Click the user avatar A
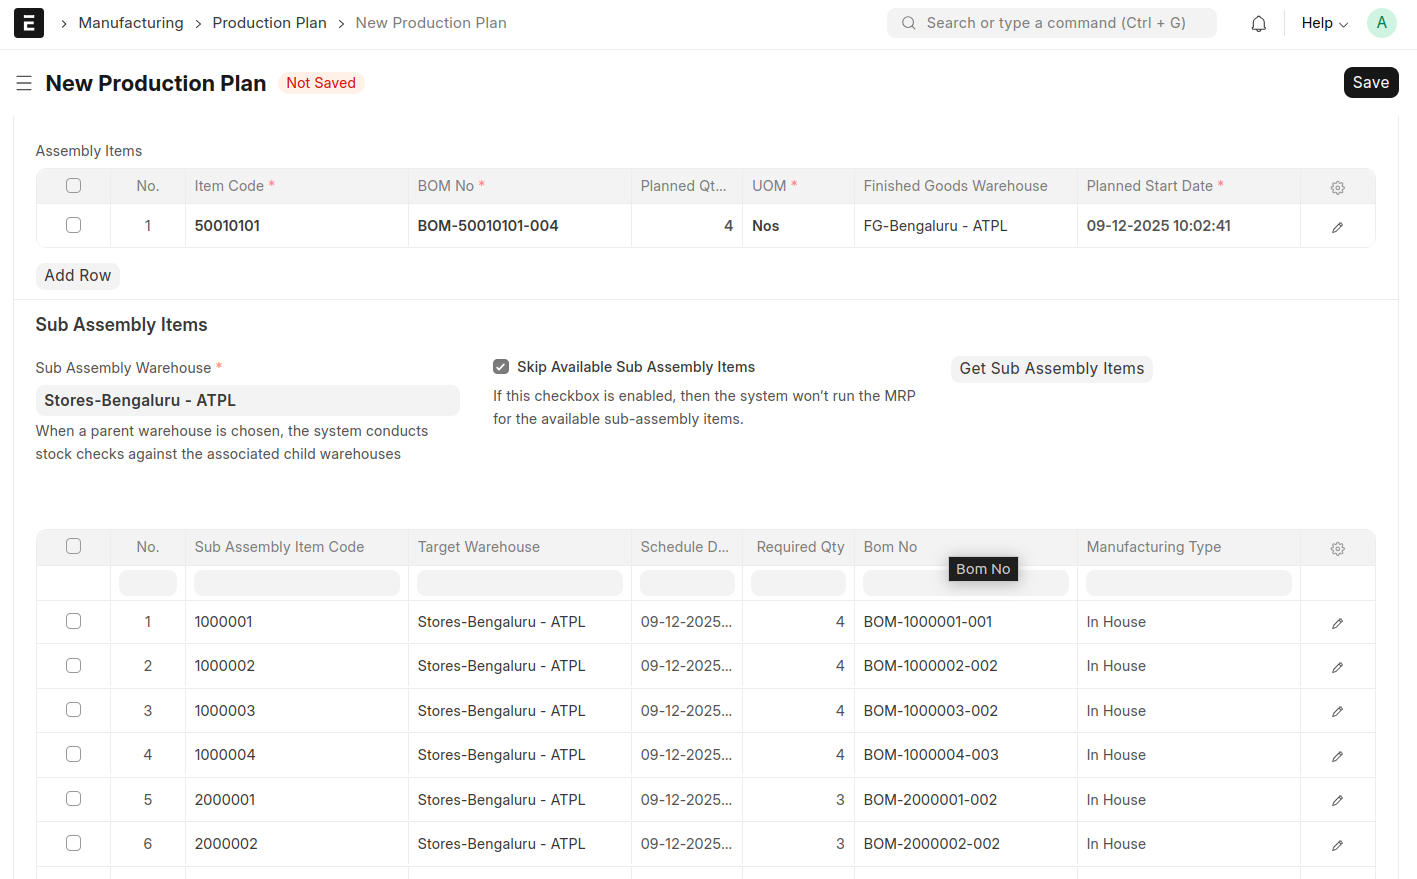This screenshot has width=1417, height=879. coord(1381,23)
